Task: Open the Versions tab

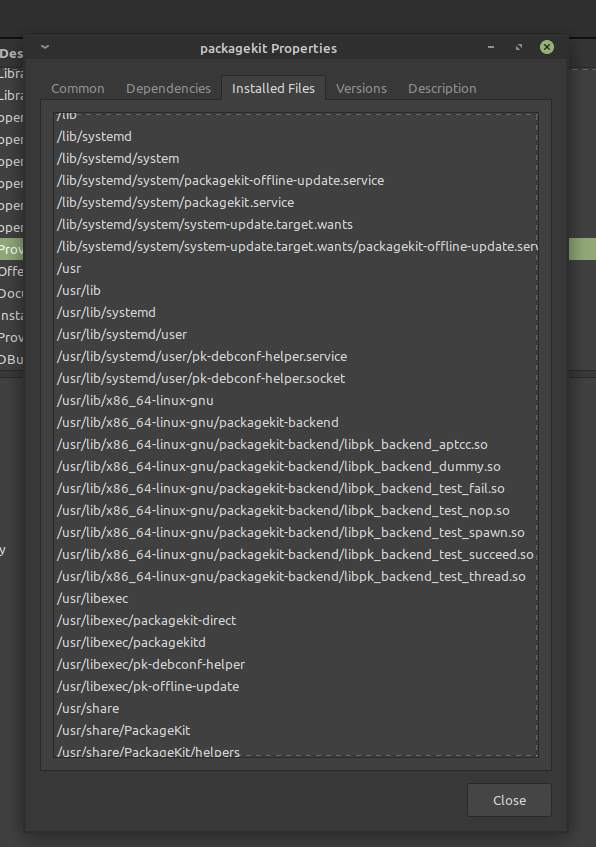Action: [x=361, y=89]
